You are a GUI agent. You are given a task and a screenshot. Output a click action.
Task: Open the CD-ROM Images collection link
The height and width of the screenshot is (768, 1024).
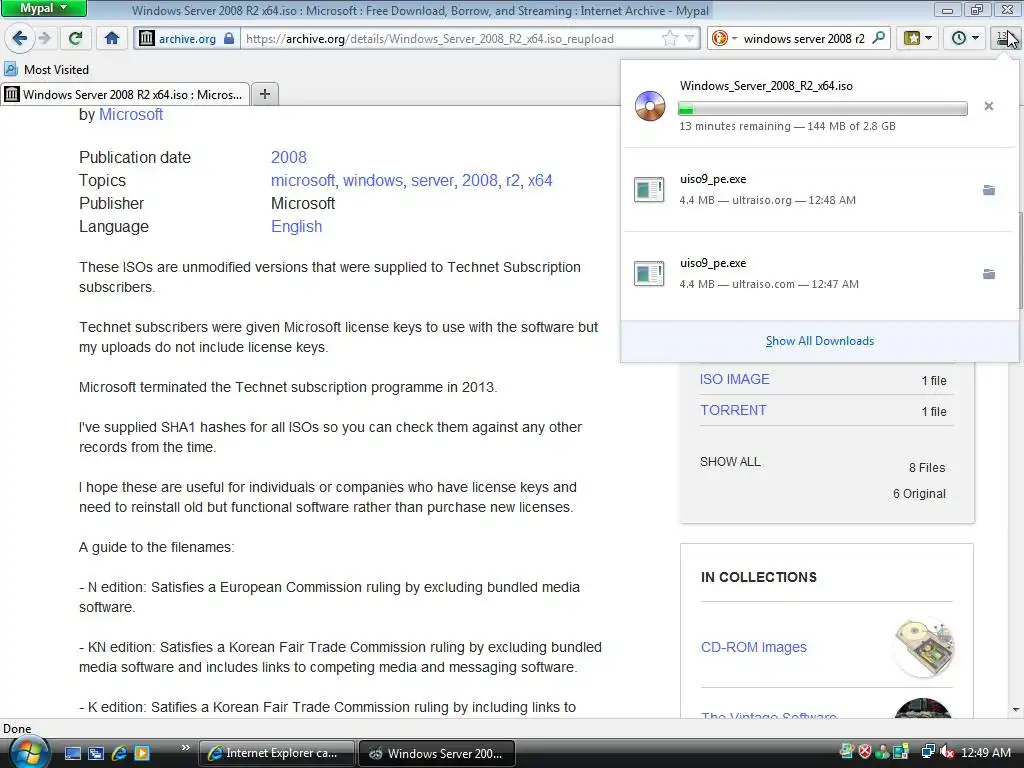point(754,647)
